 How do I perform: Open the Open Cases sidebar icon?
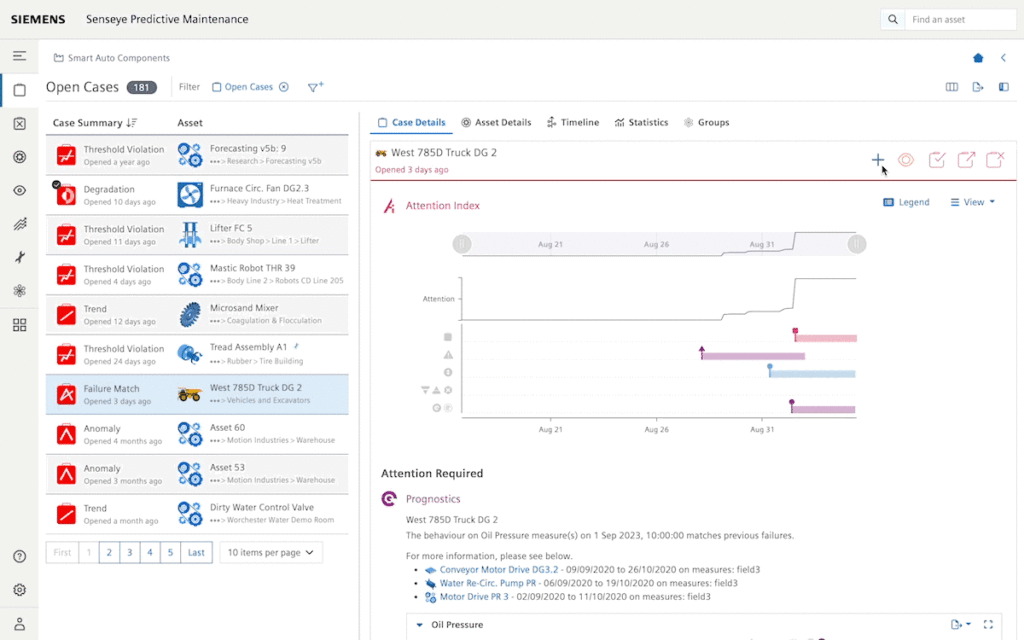(20, 90)
